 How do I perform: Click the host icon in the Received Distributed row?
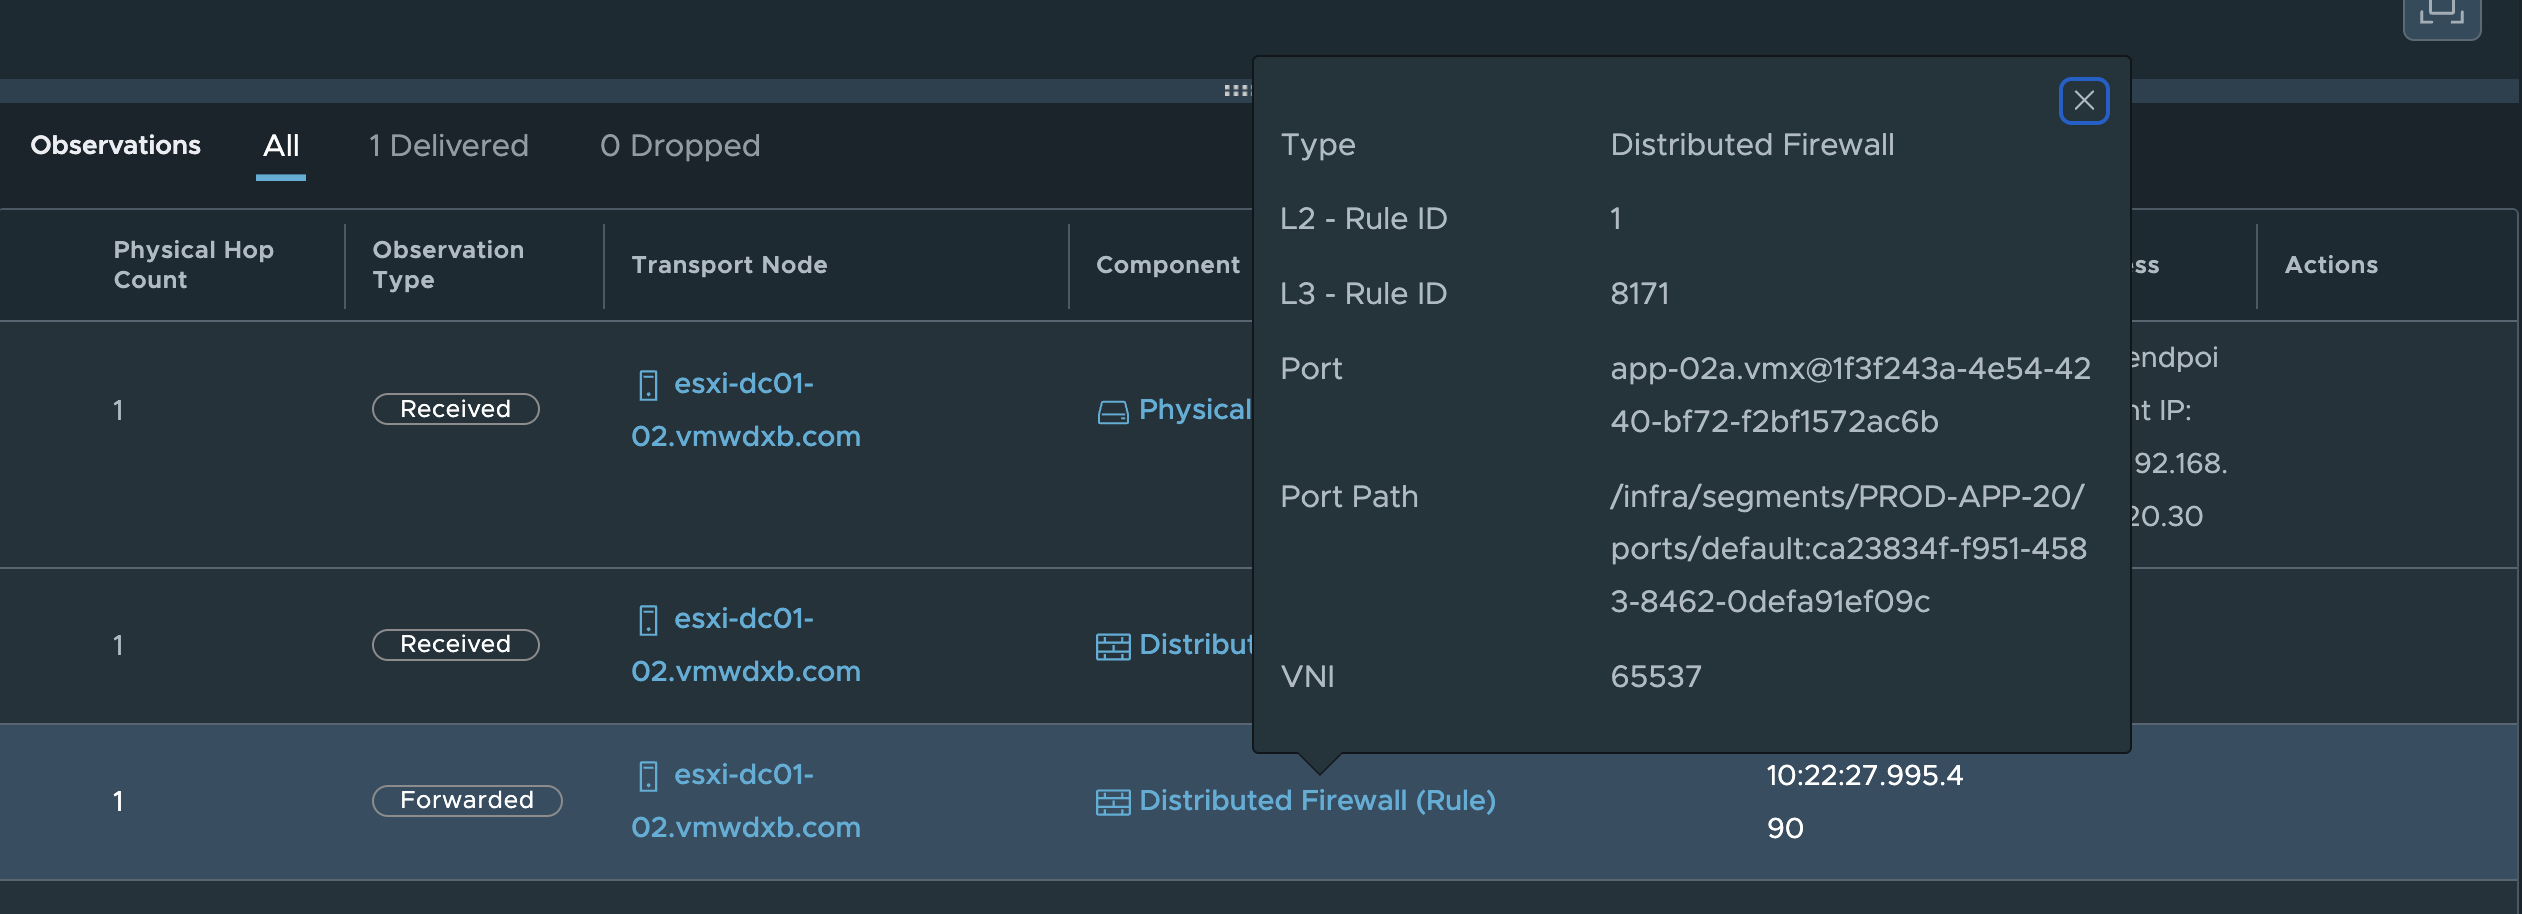pos(648,620)
